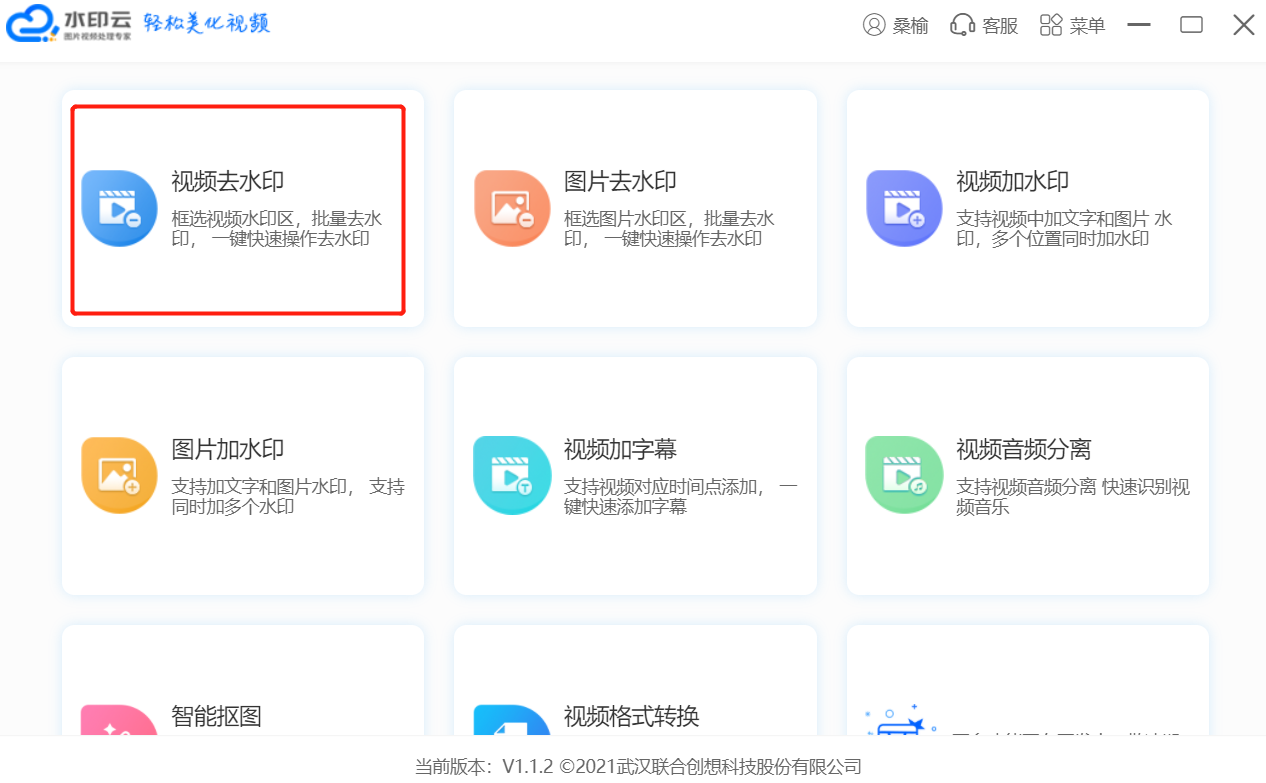Open the 智能抠图 title text

[x=216, y=716]
